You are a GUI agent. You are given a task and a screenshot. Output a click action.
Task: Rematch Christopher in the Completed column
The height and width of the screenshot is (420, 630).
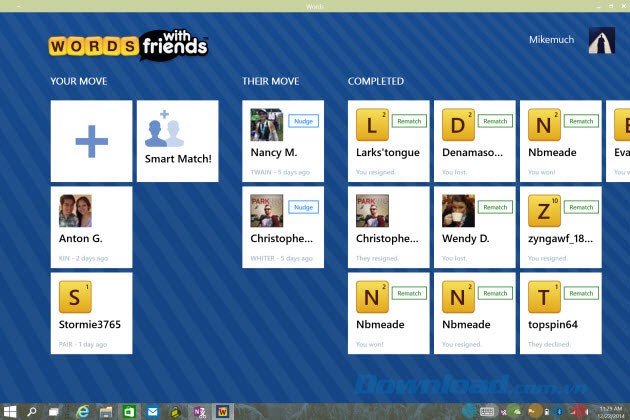pos(409,207)
